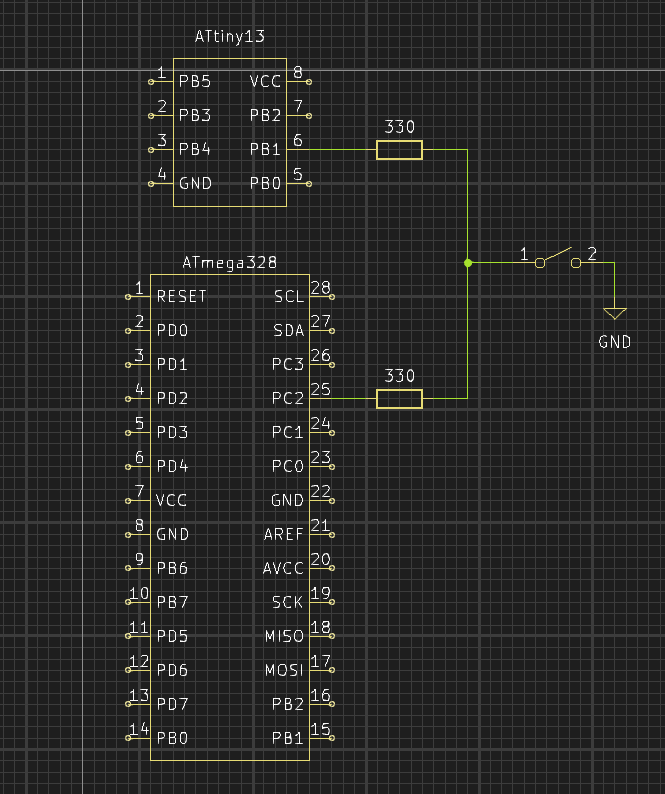Image resolution: width=665 pixels, height=794 pixels.
Task: Select the ATtiny13 component title
Action: (229, 36)
